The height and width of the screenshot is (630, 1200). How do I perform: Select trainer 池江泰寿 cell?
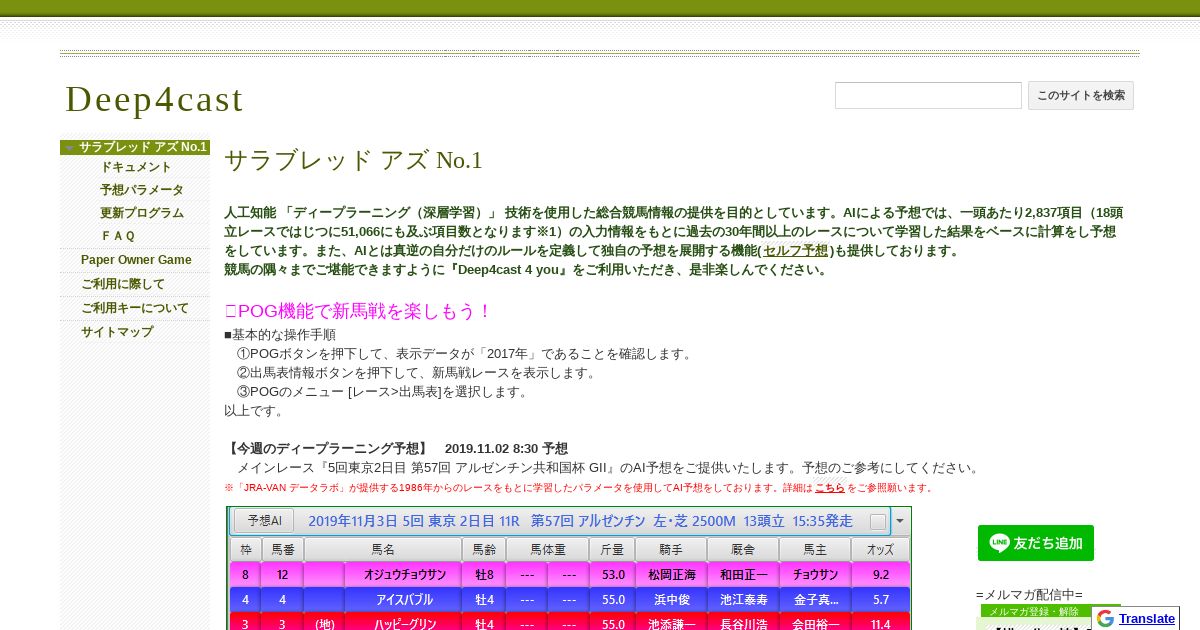pyautogui.click(x=743, y=600)
